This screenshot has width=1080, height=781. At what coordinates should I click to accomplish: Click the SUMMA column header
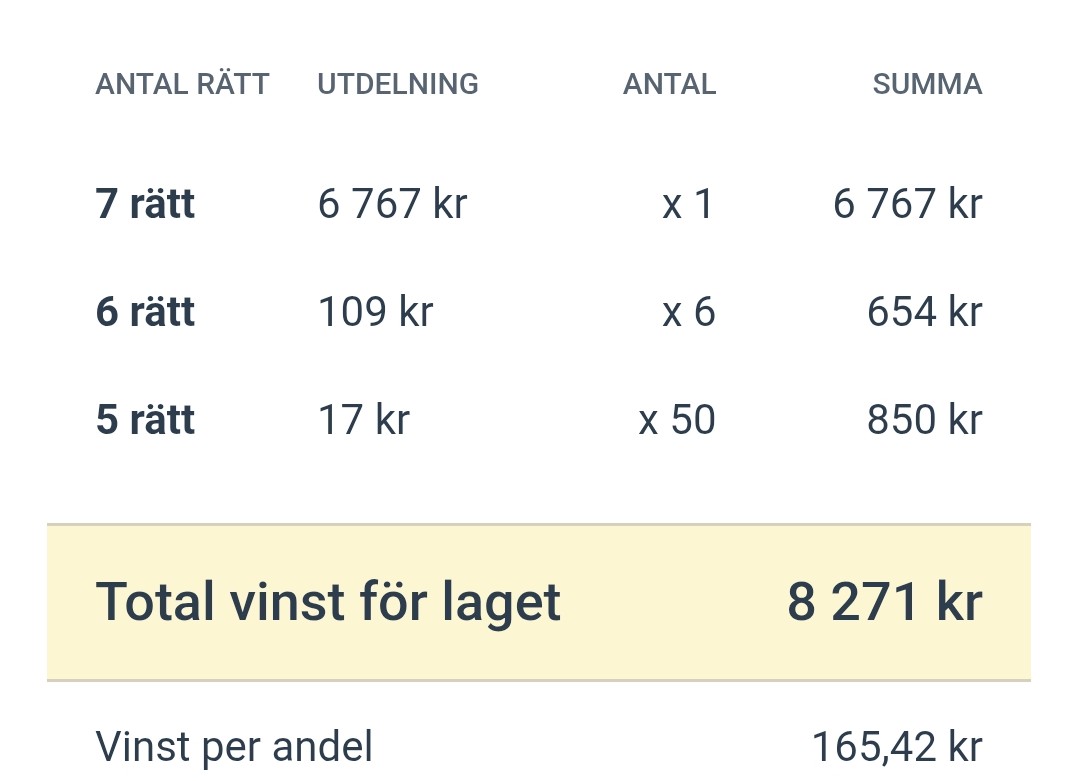pyautogui.click(x=927, y=84)
